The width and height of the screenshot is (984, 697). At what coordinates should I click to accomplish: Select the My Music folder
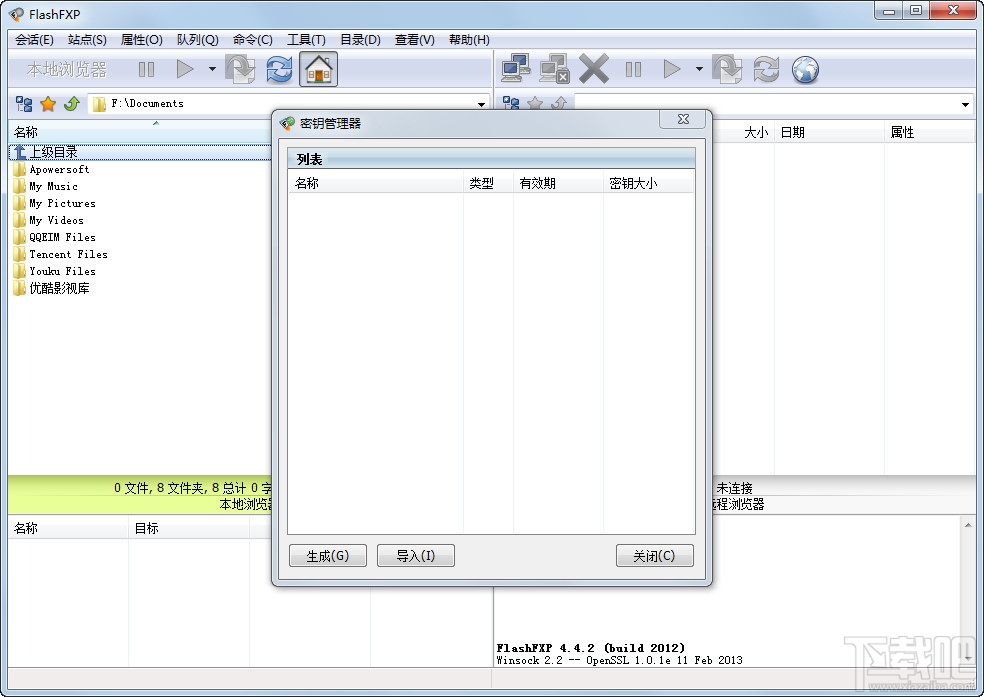pyautogui.click(x=56, y=186)
